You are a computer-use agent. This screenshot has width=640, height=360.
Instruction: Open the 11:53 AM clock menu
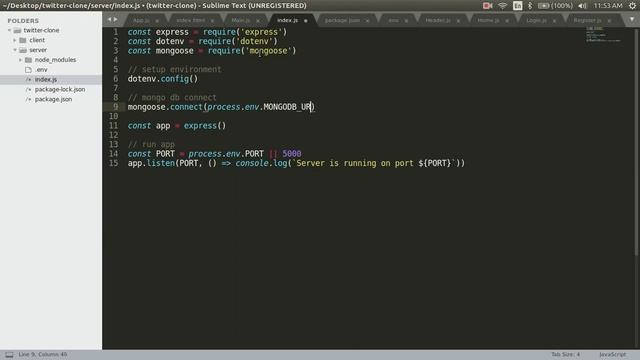608,6
